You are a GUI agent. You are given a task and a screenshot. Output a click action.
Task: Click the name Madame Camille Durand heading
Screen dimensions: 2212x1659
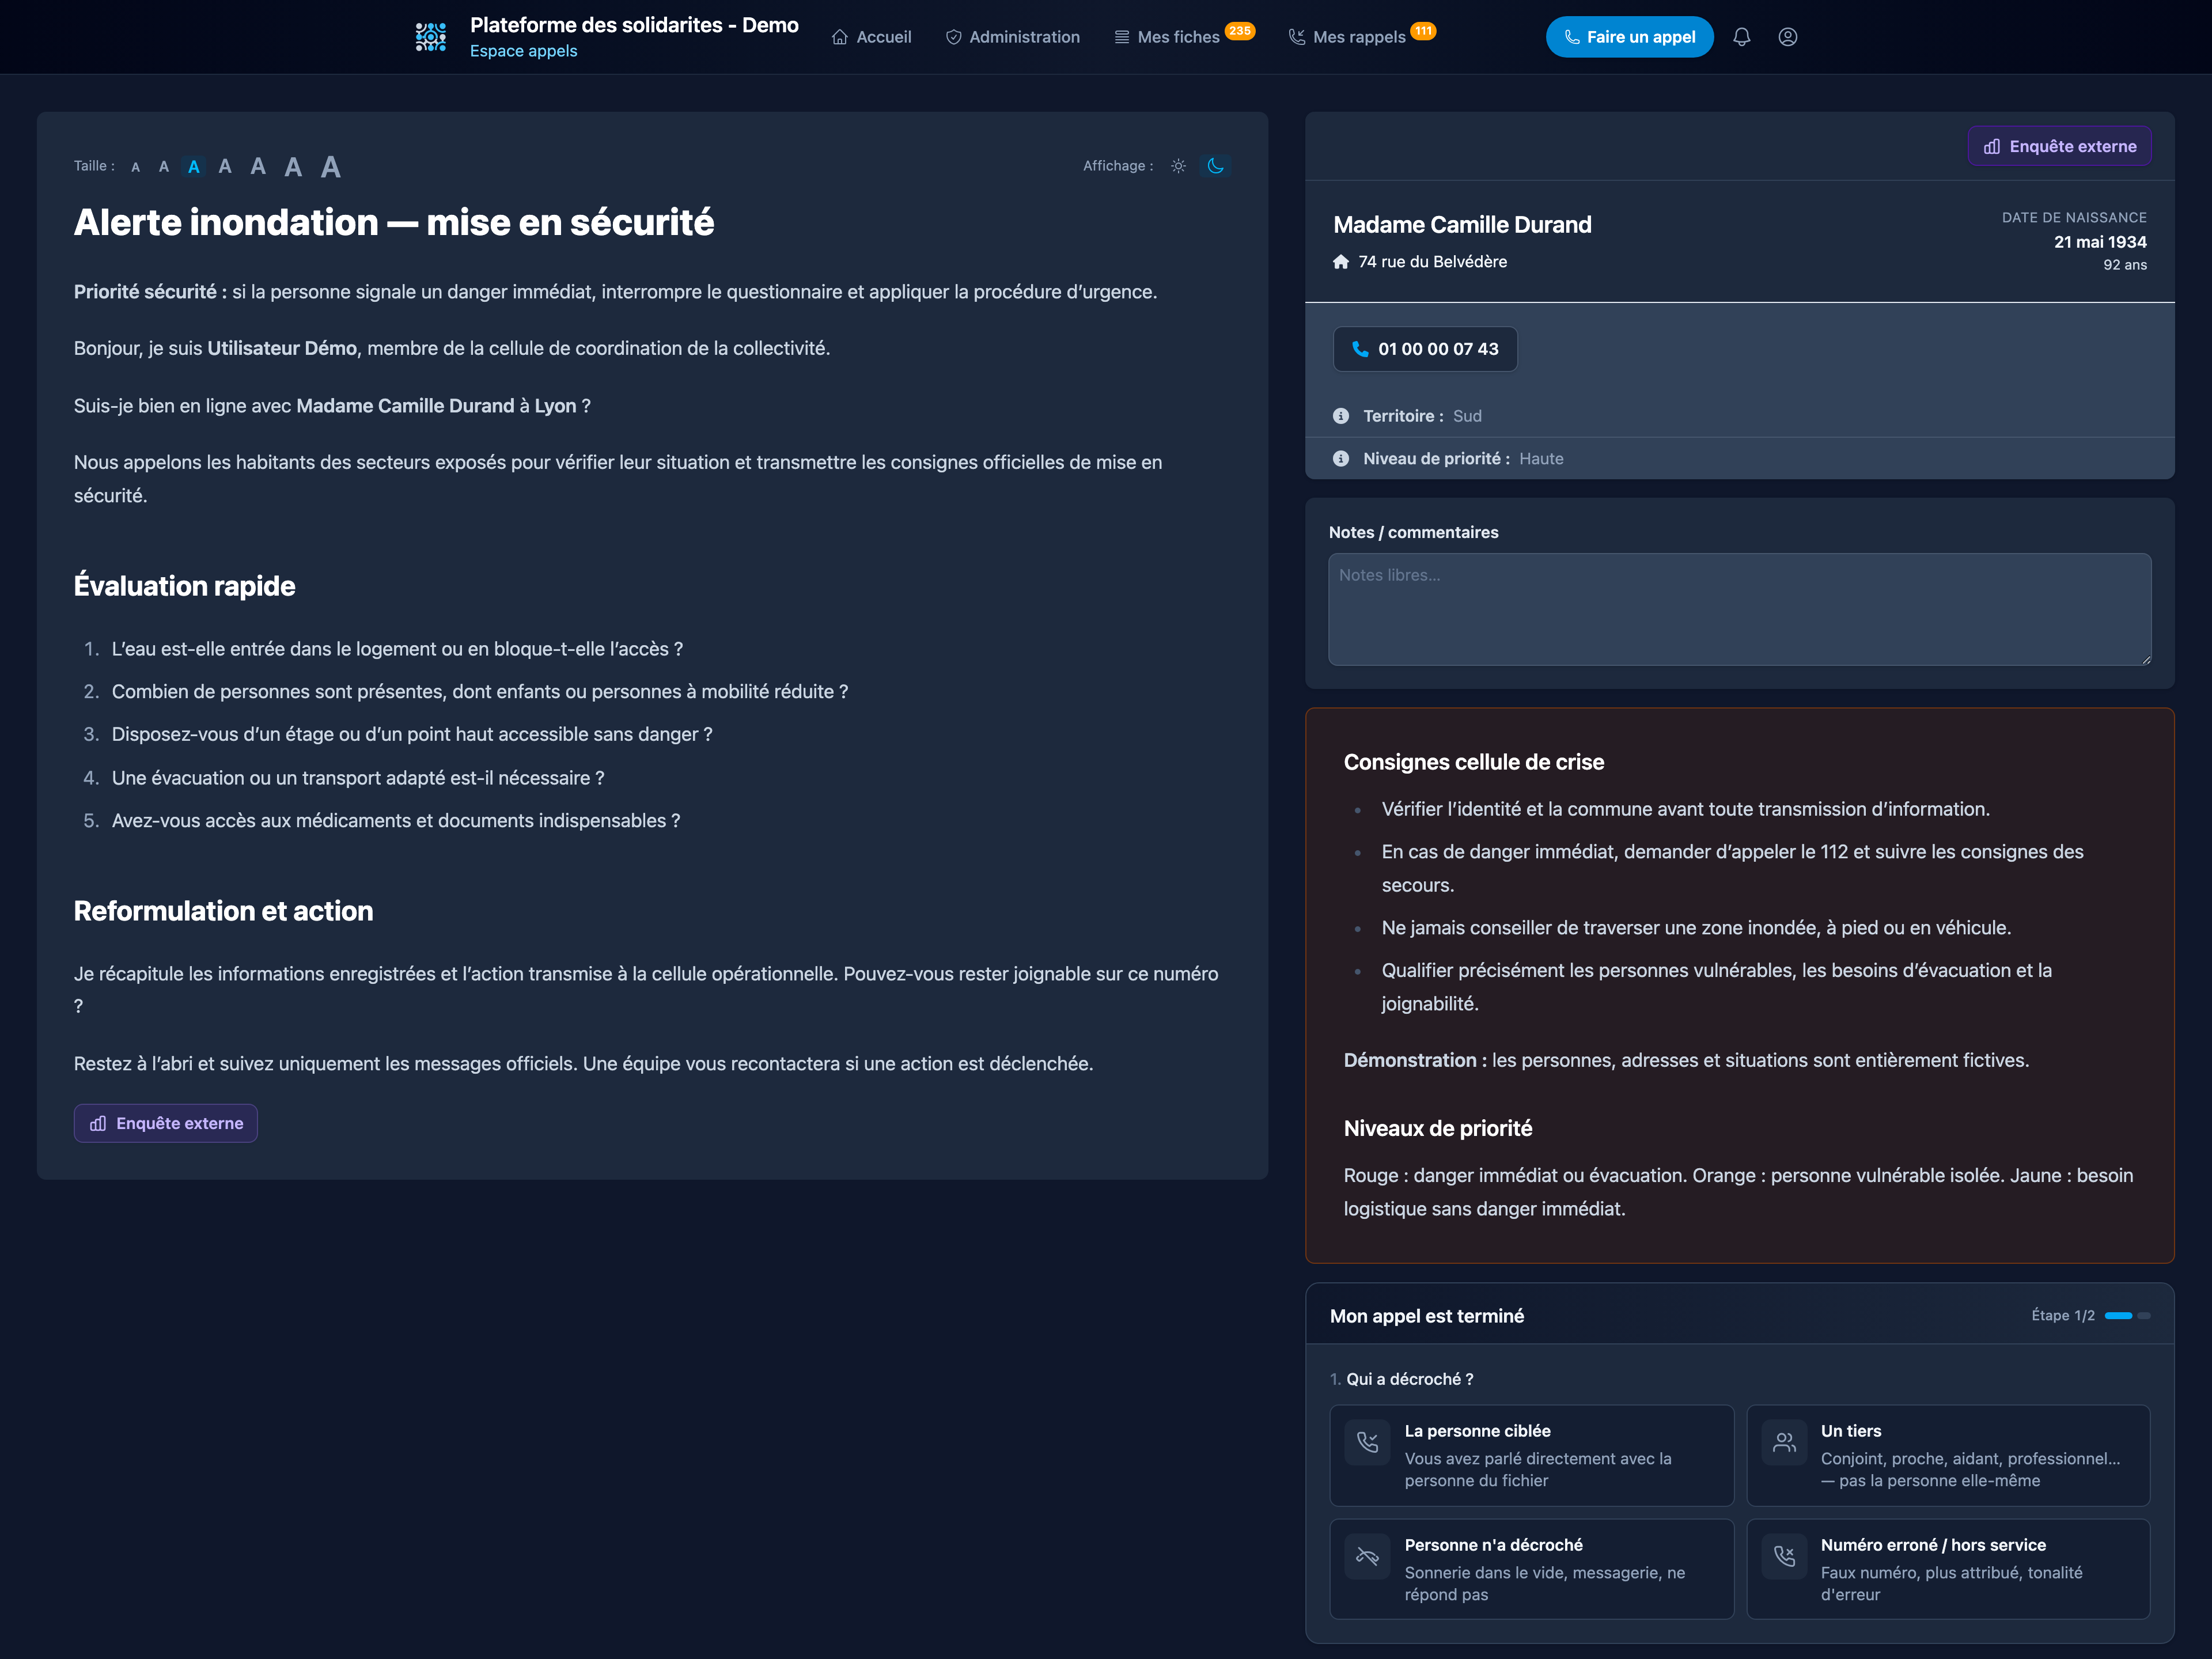pos(1462,225)
